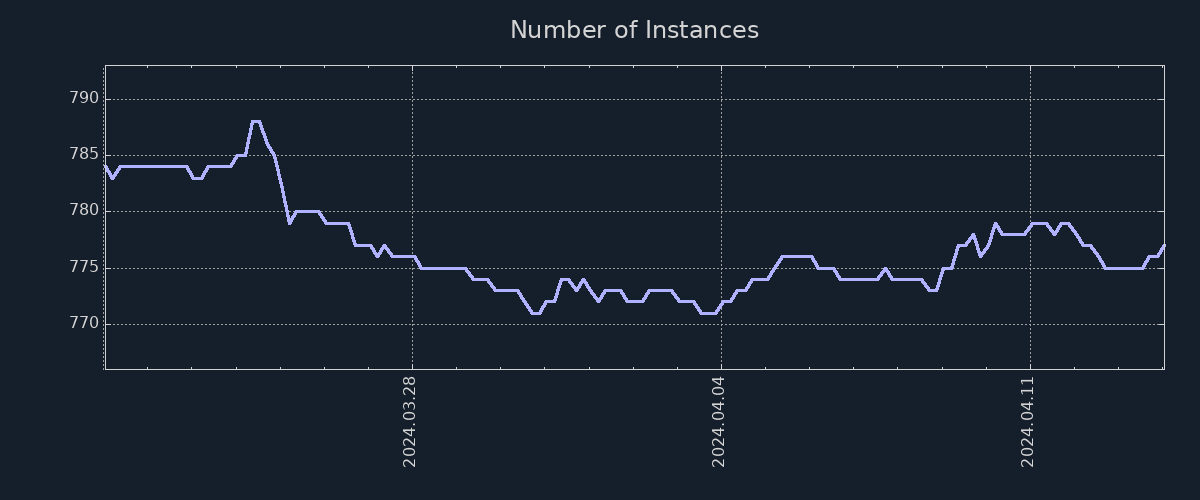Screen dimensions: 1200x500
Task: Click intersection of 770 and 2024.04.11 gridlines
Action: tap(1030, 324)
